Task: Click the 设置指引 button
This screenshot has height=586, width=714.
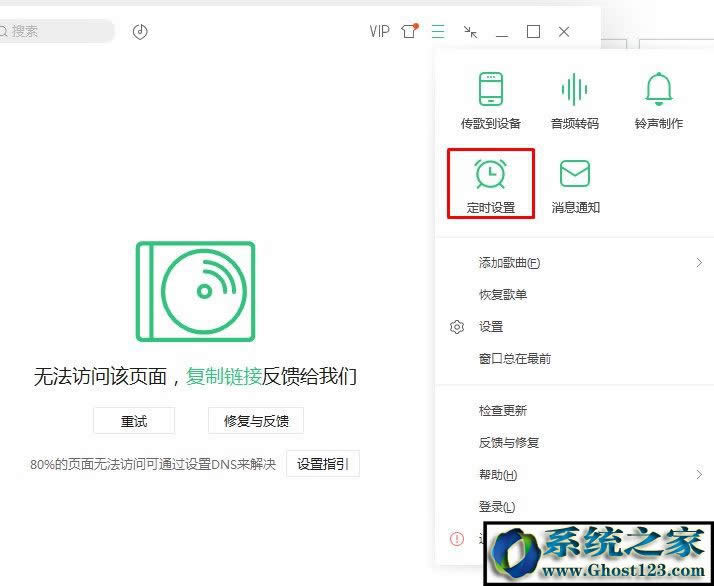Action: (x=323, y=464)
